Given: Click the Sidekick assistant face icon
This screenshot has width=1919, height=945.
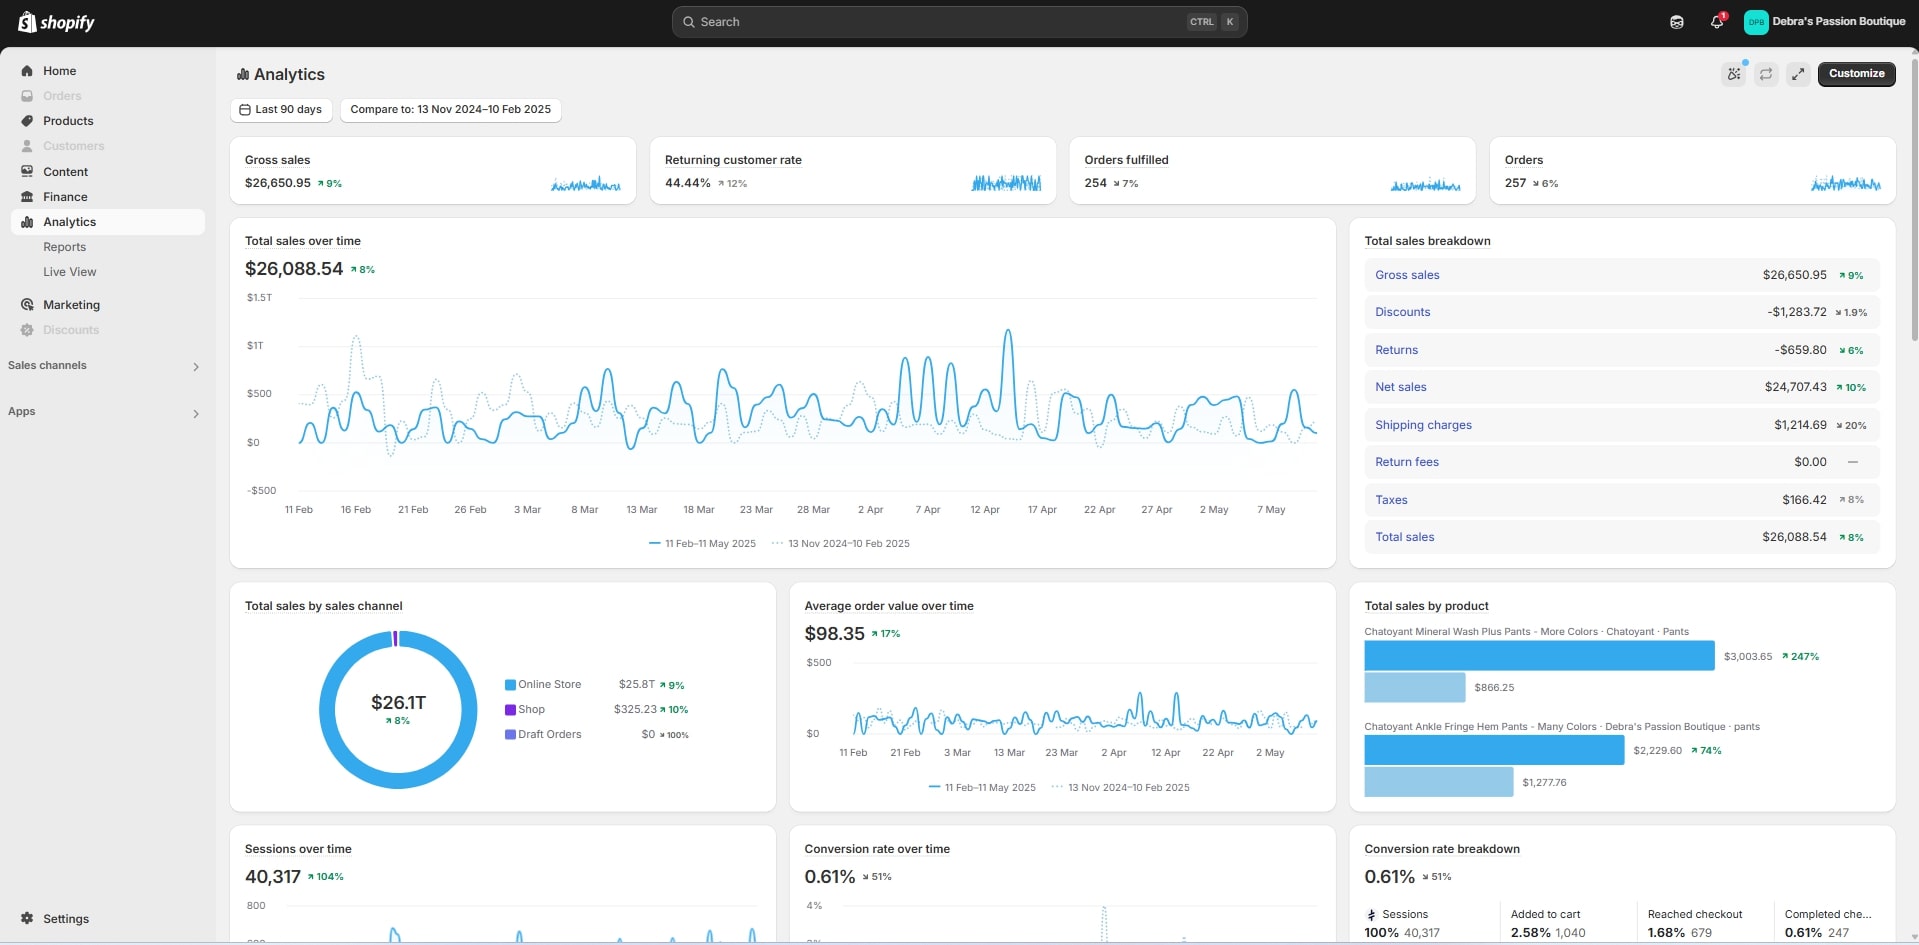Looking at the screenshot, I should (1677, 22).
